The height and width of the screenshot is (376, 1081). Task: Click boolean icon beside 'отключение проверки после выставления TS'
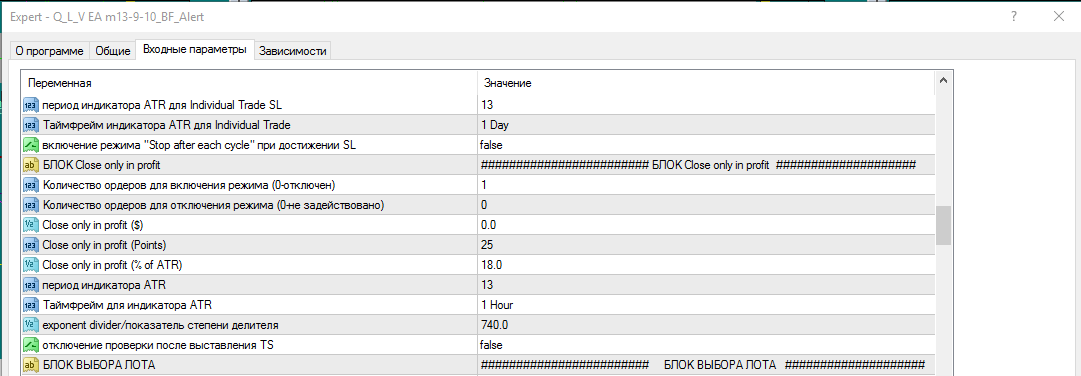(x=32, y=345)
